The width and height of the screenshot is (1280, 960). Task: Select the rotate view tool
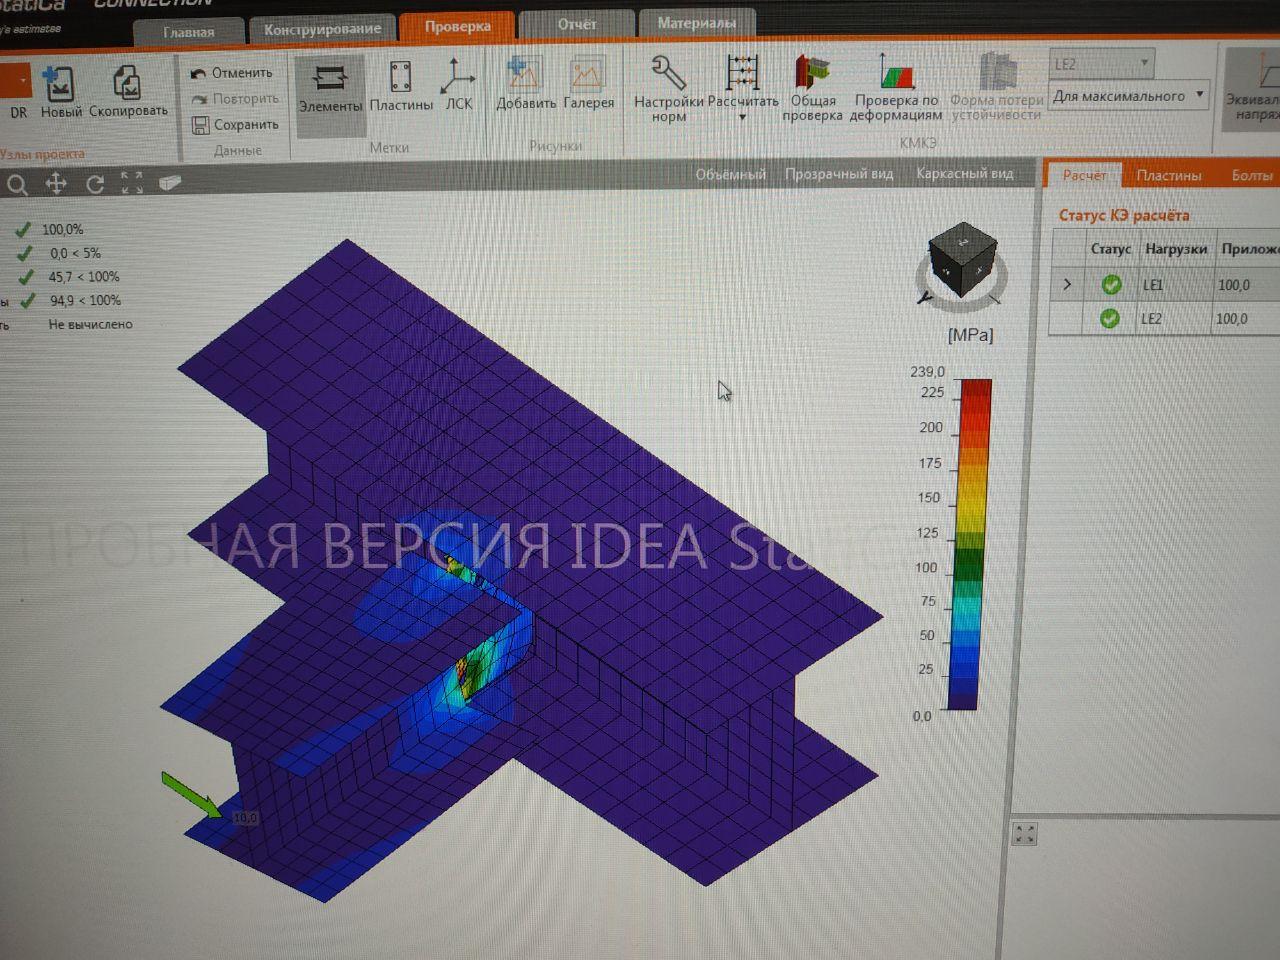[95, 183]
